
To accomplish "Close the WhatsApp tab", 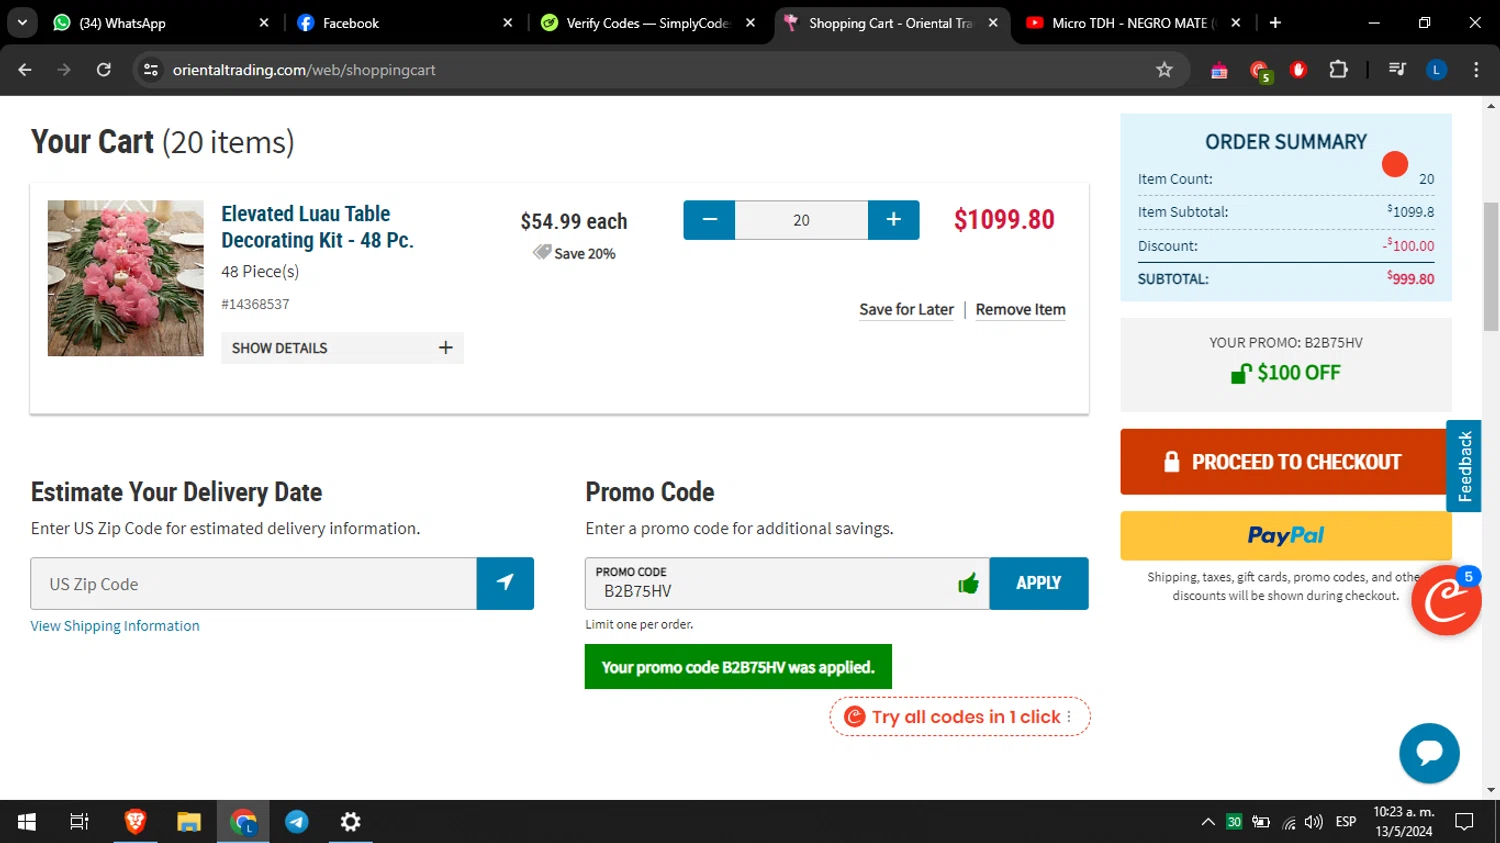I will pyautogui.click(x=264, y=23).
